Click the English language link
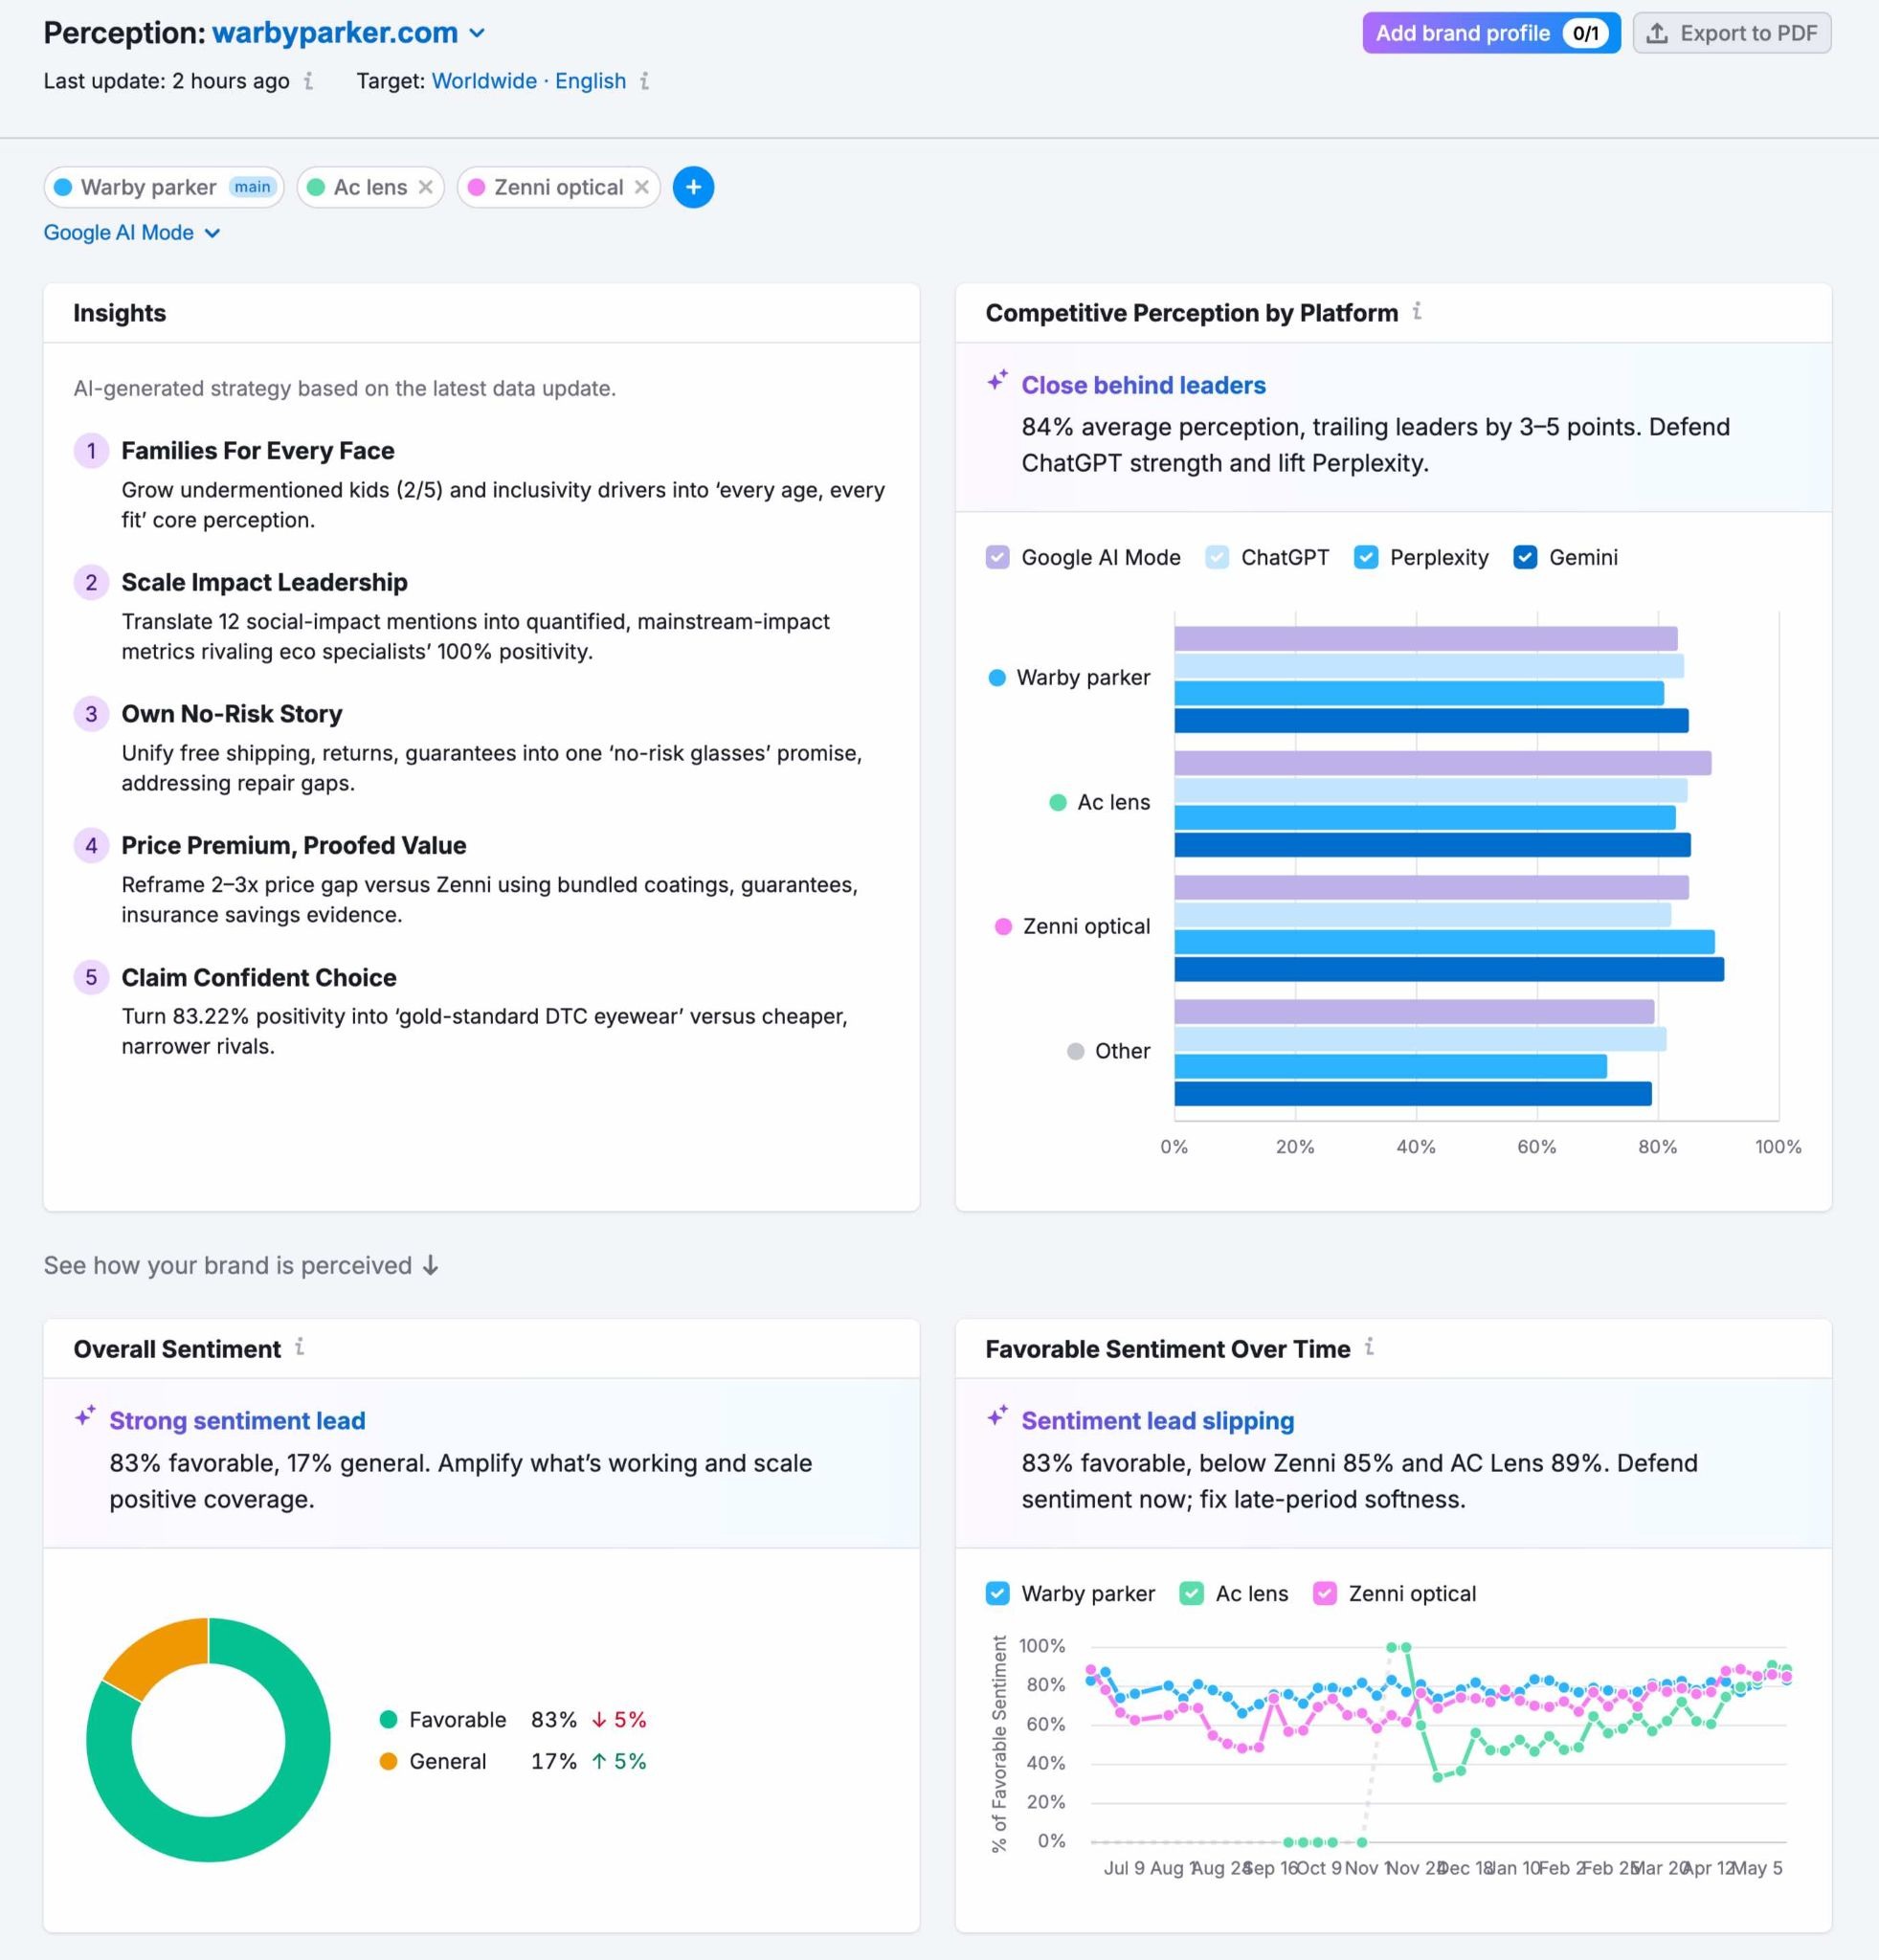The height and width of the screenshot is (1960, 1879). pos(590,81)
